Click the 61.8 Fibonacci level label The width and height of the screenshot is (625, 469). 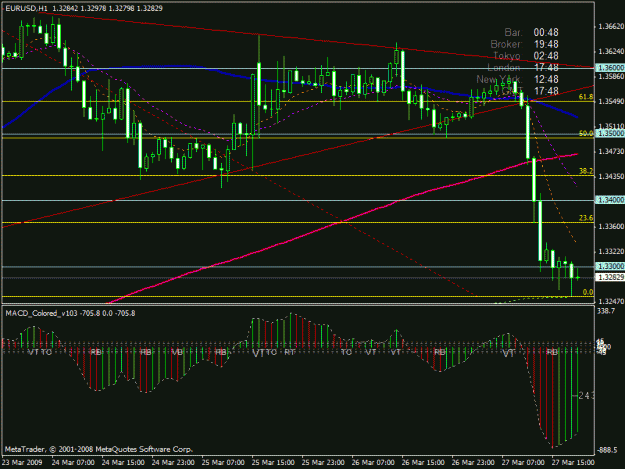[x=586, y=97]
